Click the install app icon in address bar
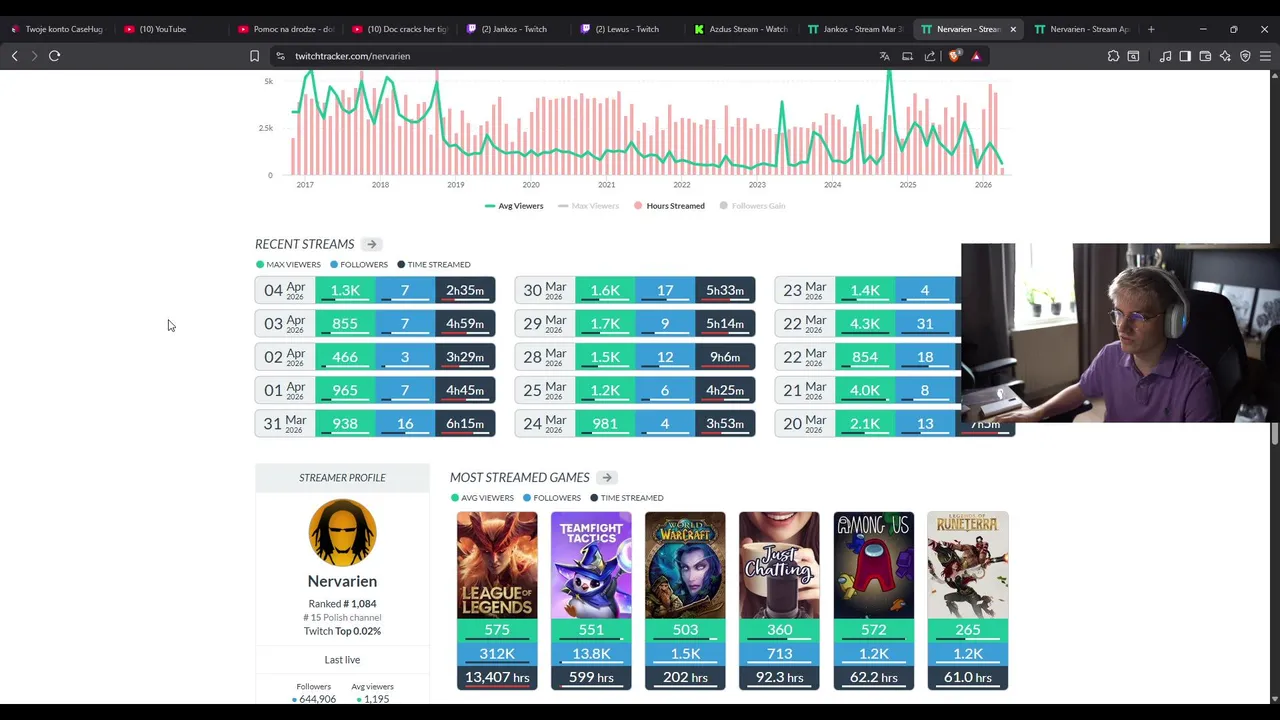 pyautogui.click(x=907, y=56)
